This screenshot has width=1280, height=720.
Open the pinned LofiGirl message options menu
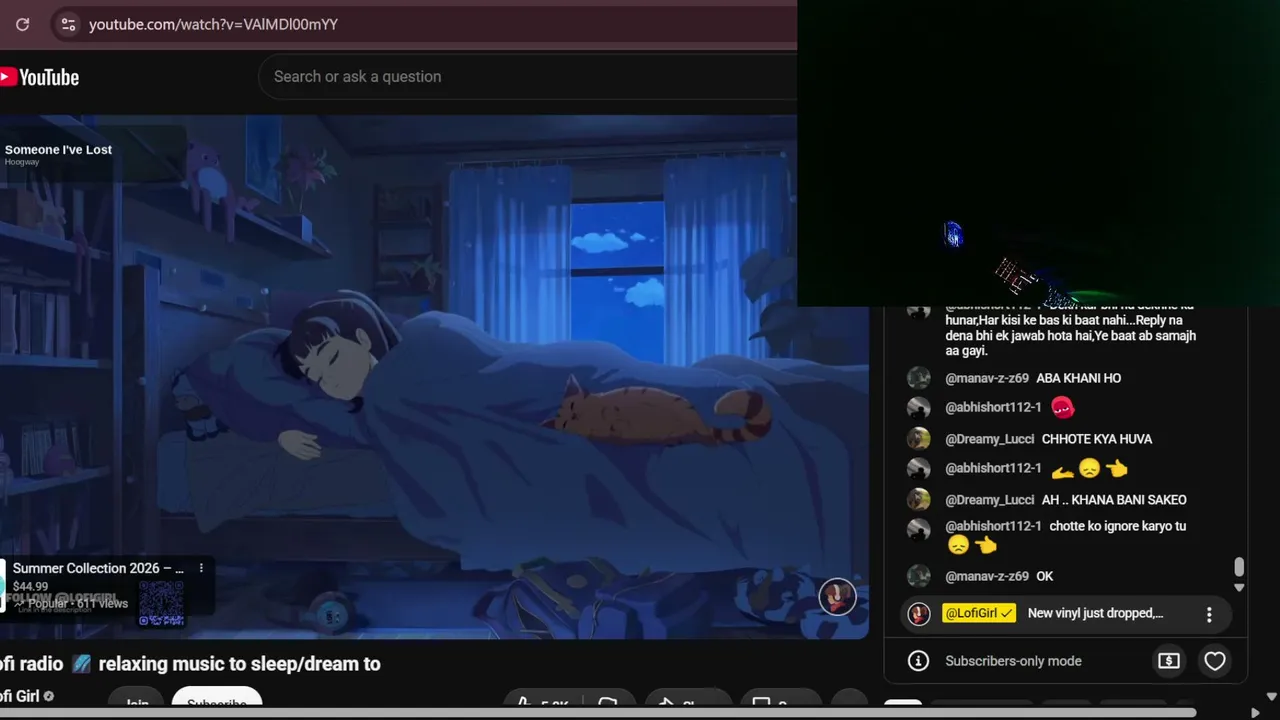point(1209,614)
